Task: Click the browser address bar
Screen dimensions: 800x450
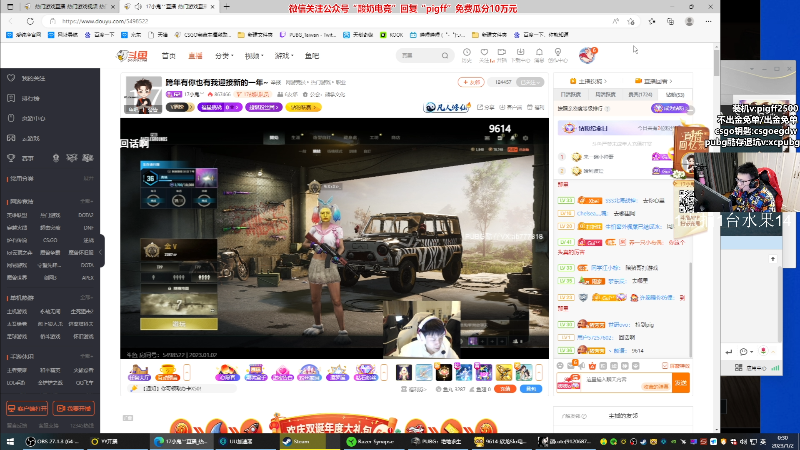Action: click(x=327, y=21)
